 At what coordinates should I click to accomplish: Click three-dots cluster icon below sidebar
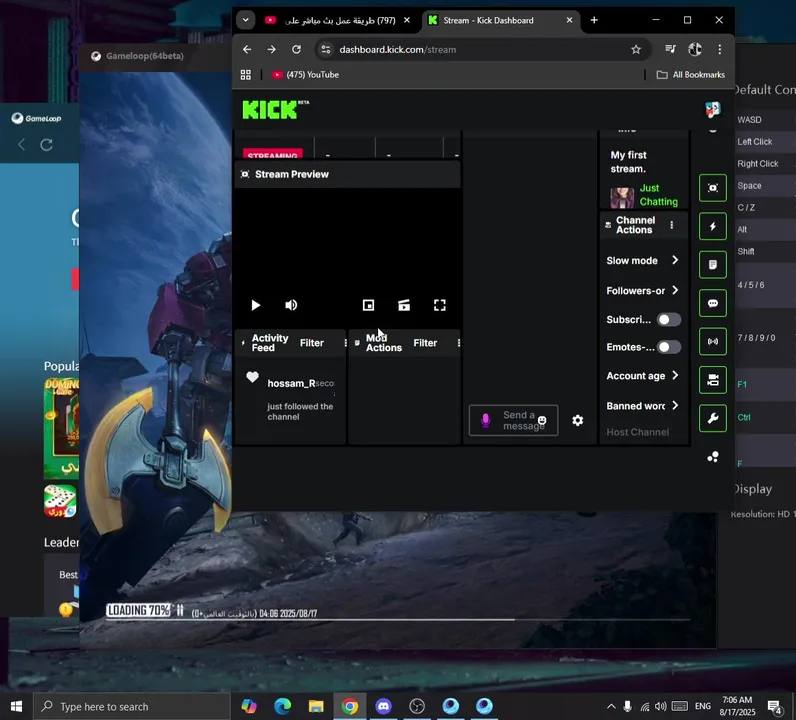point(713,457)
